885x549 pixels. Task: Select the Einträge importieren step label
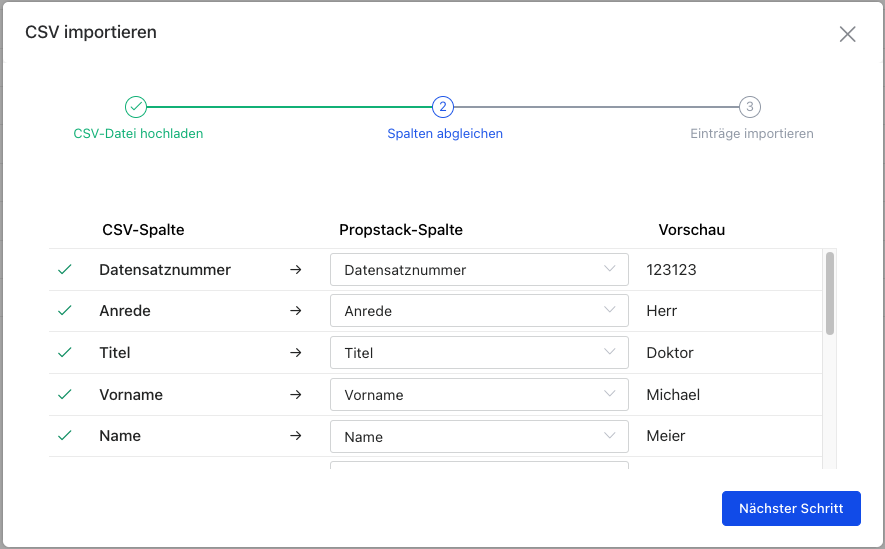pos(752,134)
